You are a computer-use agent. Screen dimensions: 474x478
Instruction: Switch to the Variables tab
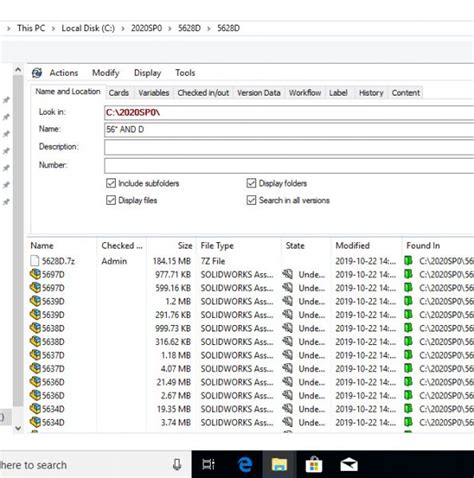tap(154, 93)
